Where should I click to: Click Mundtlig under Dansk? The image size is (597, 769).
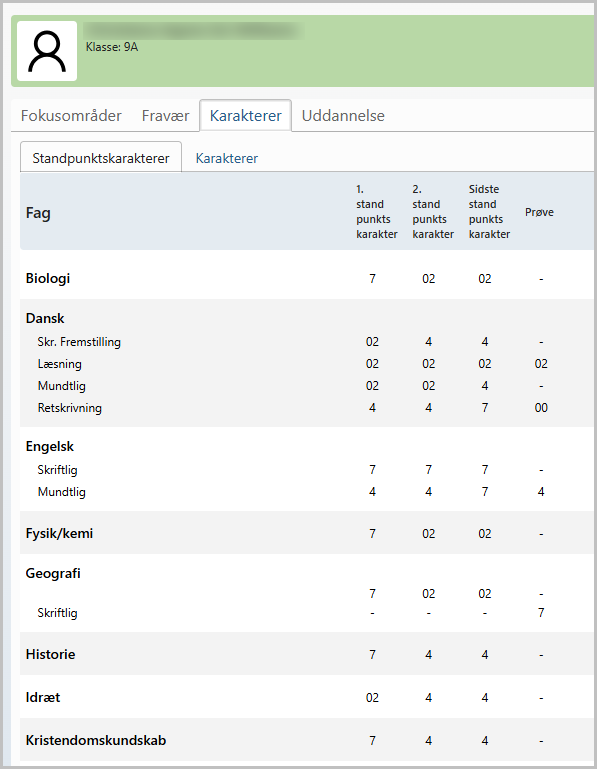(x=61, y=386)
